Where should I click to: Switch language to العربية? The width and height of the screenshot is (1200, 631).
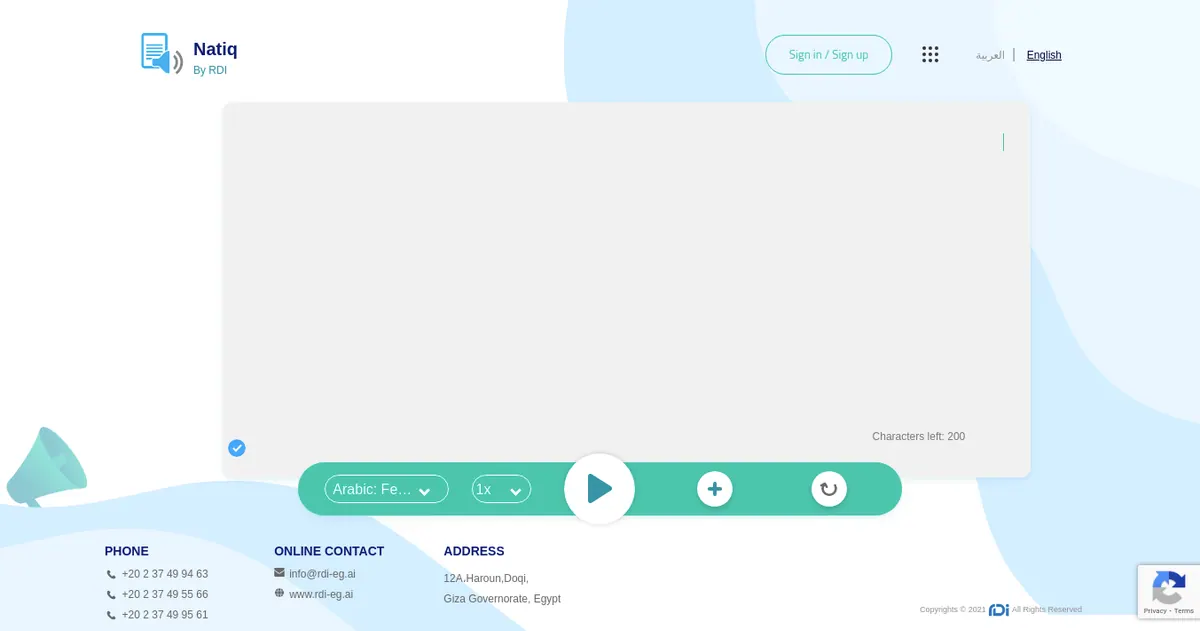(x=990, y=55)
